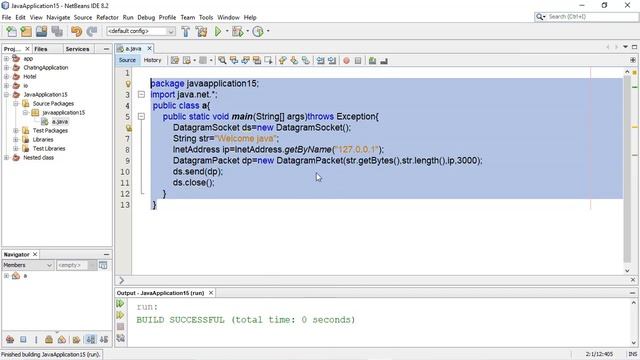Click the Toggle Bookmark editor icon
Screen dimensions: 640x360
click(x=306, y=60)
